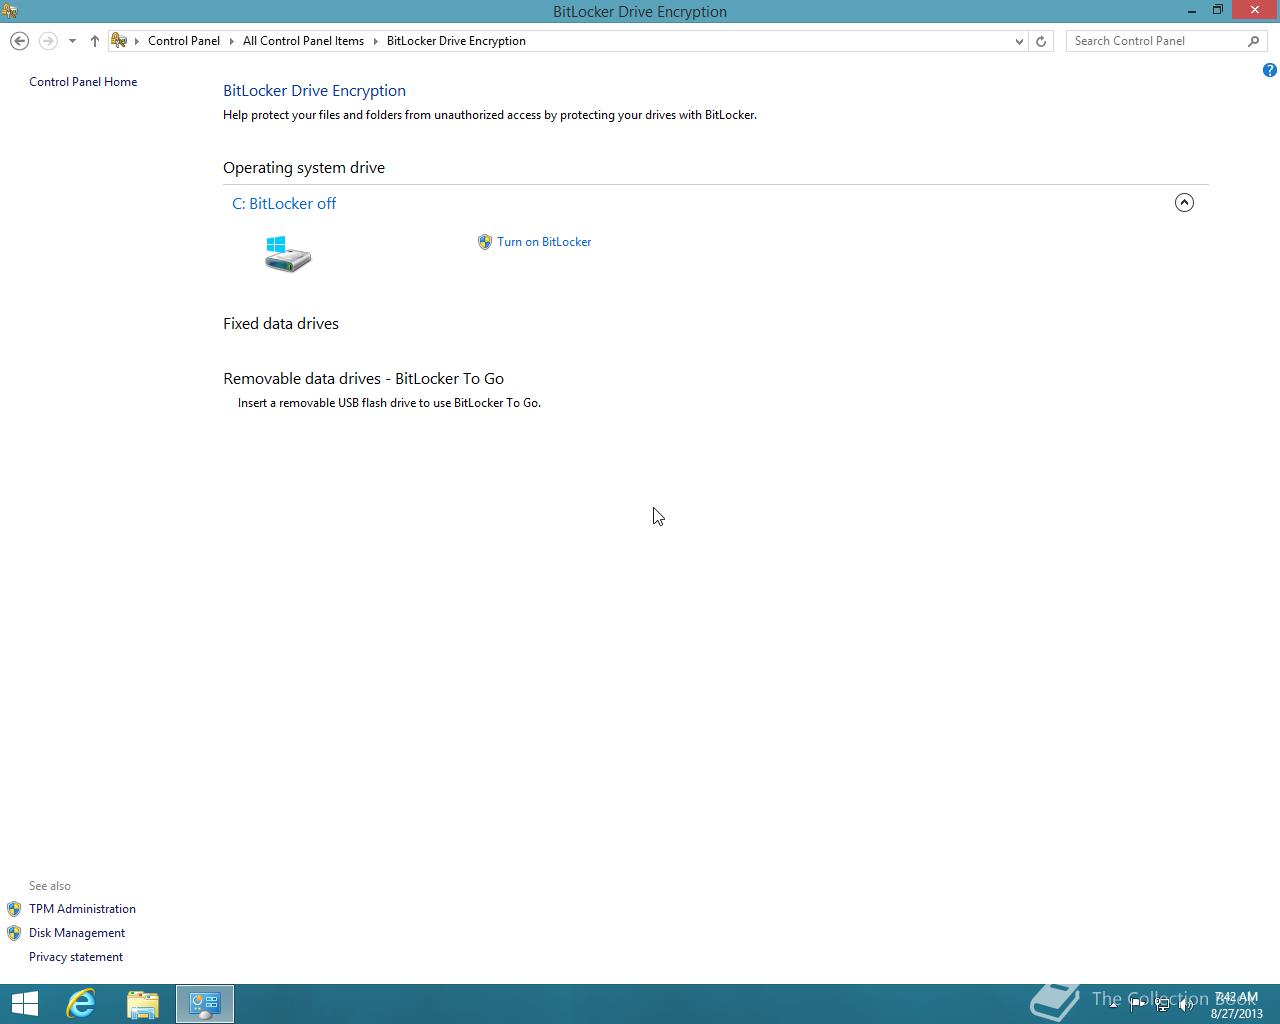Image resolution: width=1280 pixels, height=1024 pixels.
Task: Open Help via blue question mark
Action: click(1269, 70)
